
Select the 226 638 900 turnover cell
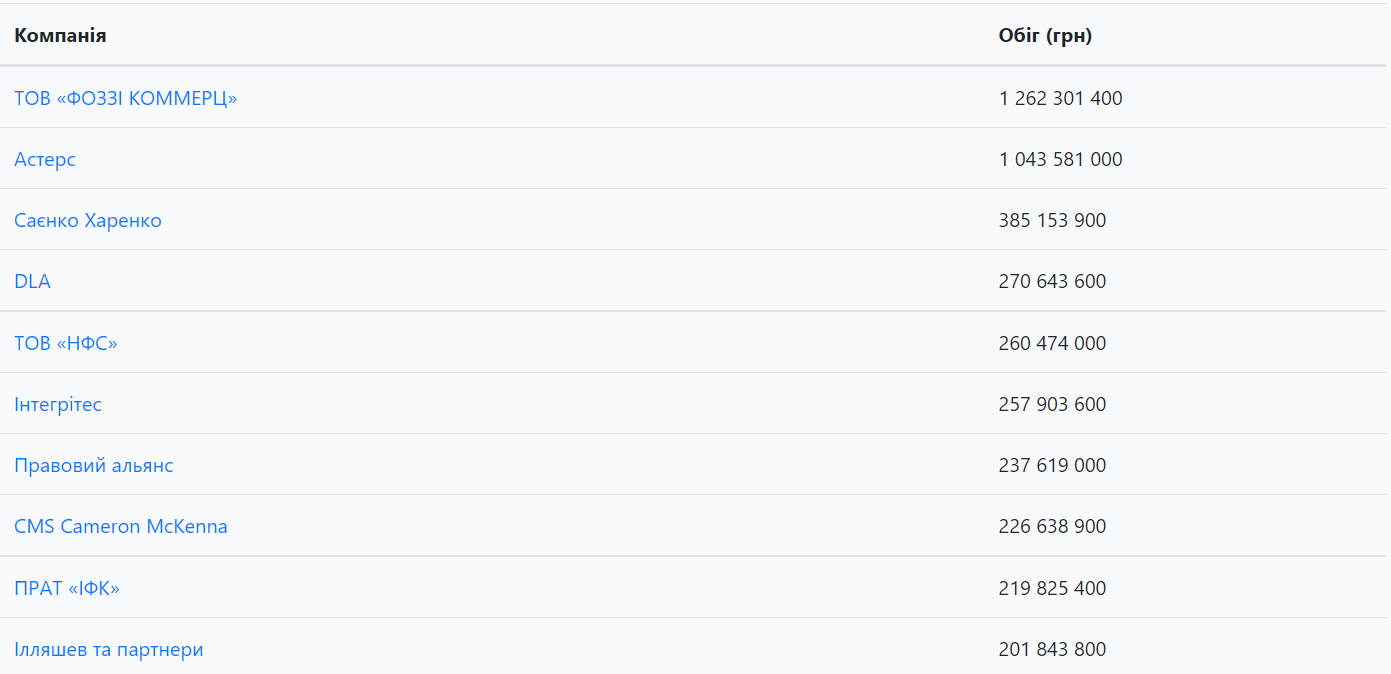[1052, 526]
